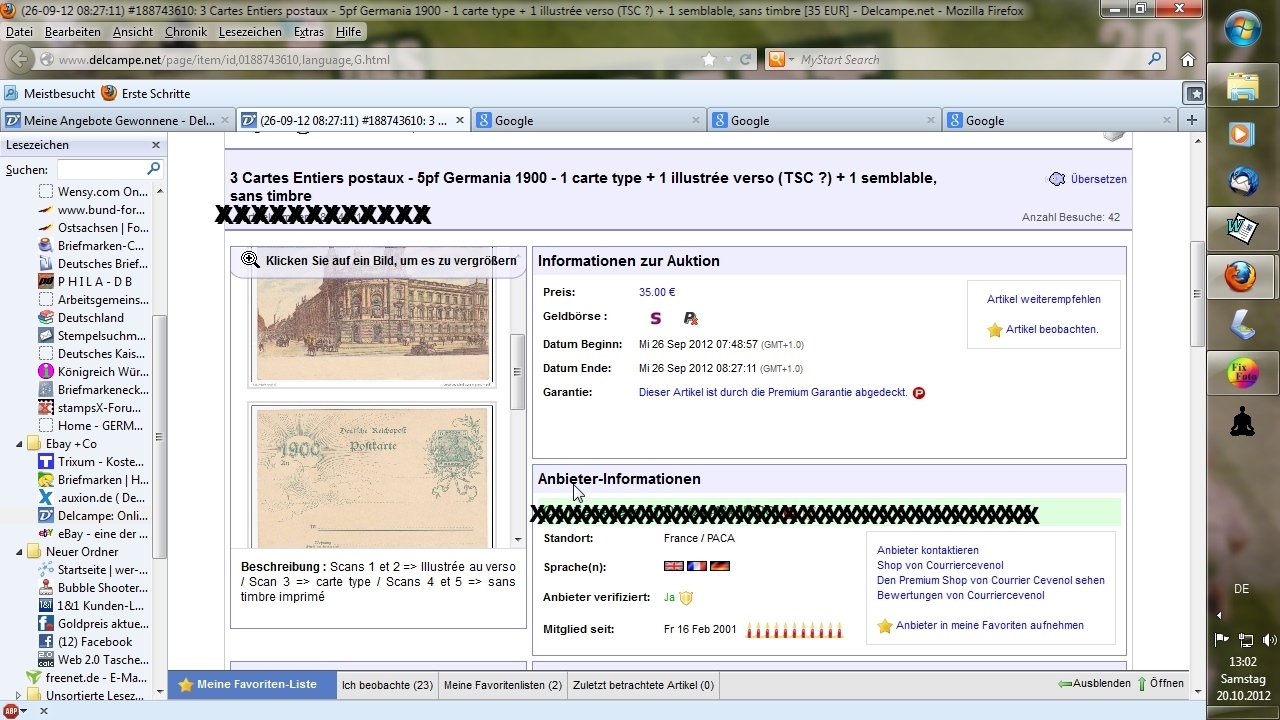Bookmark page with the star icon
The image size is (1280, 720).
pos(709,60)
